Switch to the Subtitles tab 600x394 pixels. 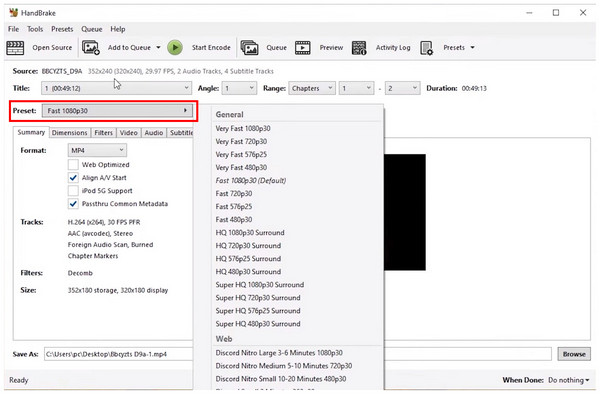tap(181, 133)
